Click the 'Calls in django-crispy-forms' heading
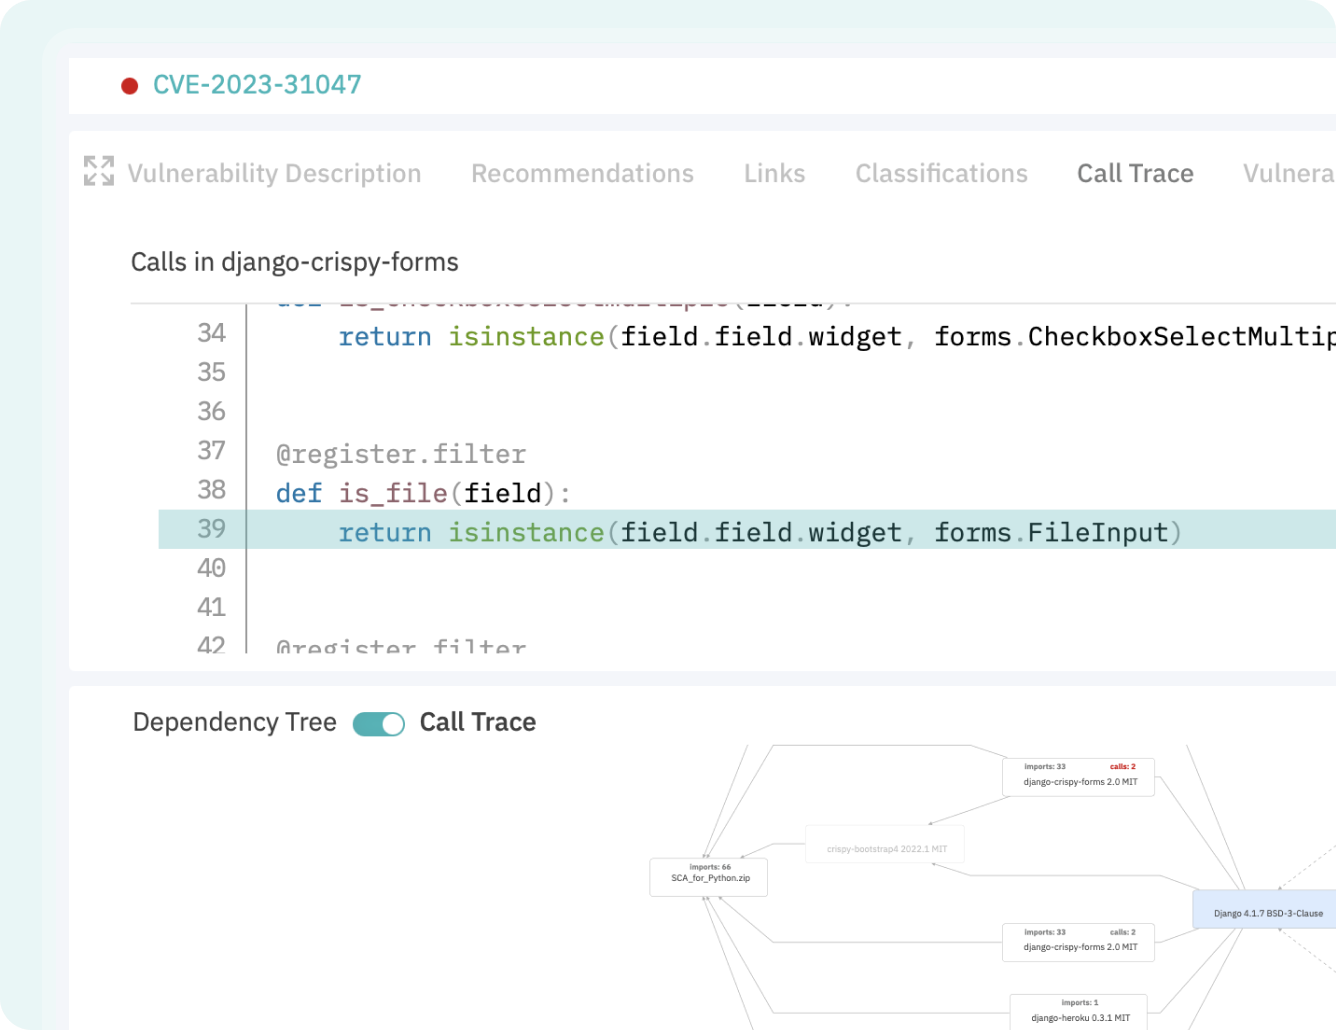This screenshot has width=1336, height=1030. coord(295,262)
